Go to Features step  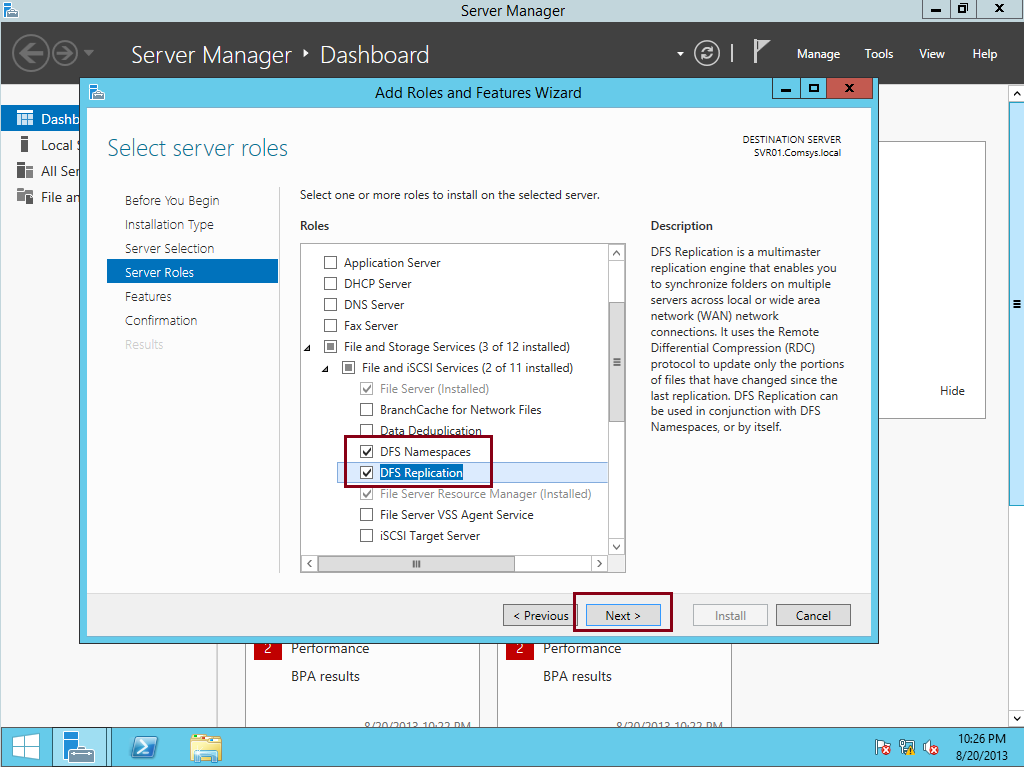tap(148, 297)
